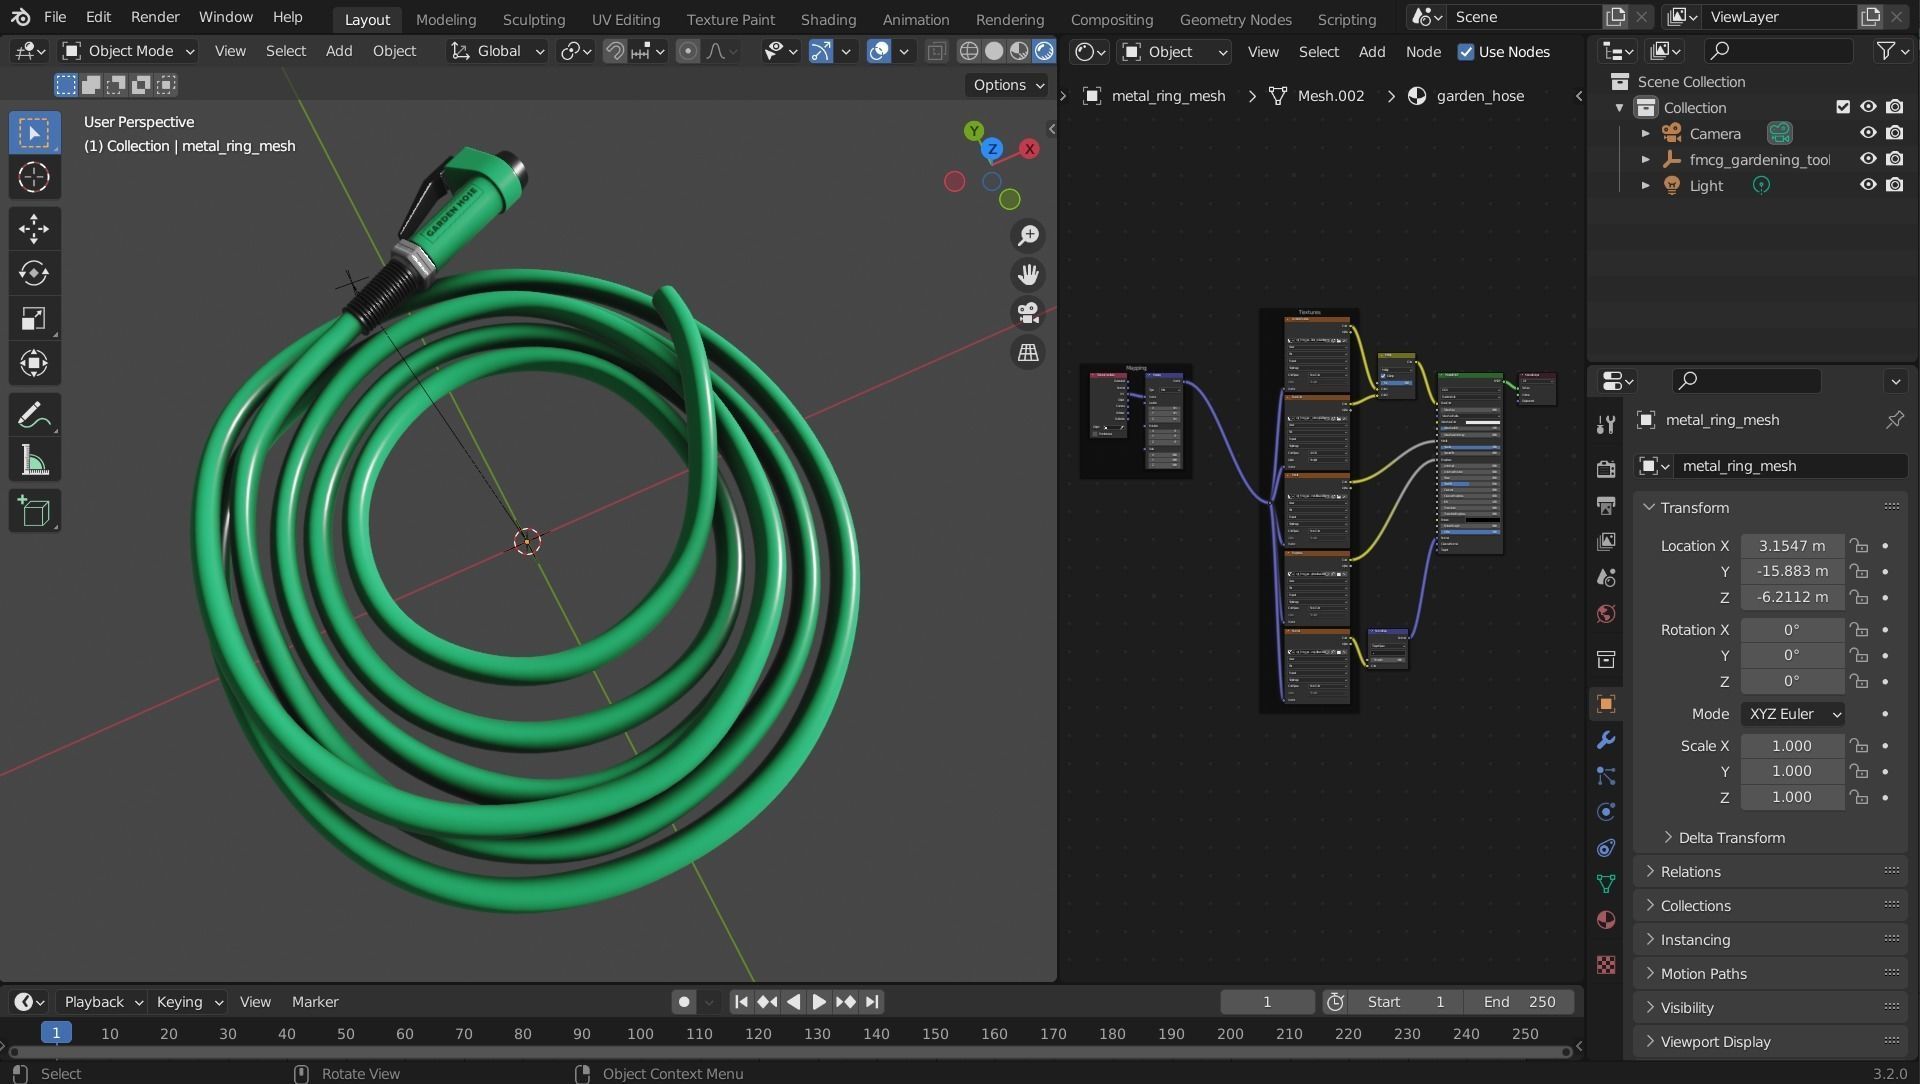This screenshot has height=1084, width=1920.
Task: Hide the Light in viewport
Action: 1867,185
